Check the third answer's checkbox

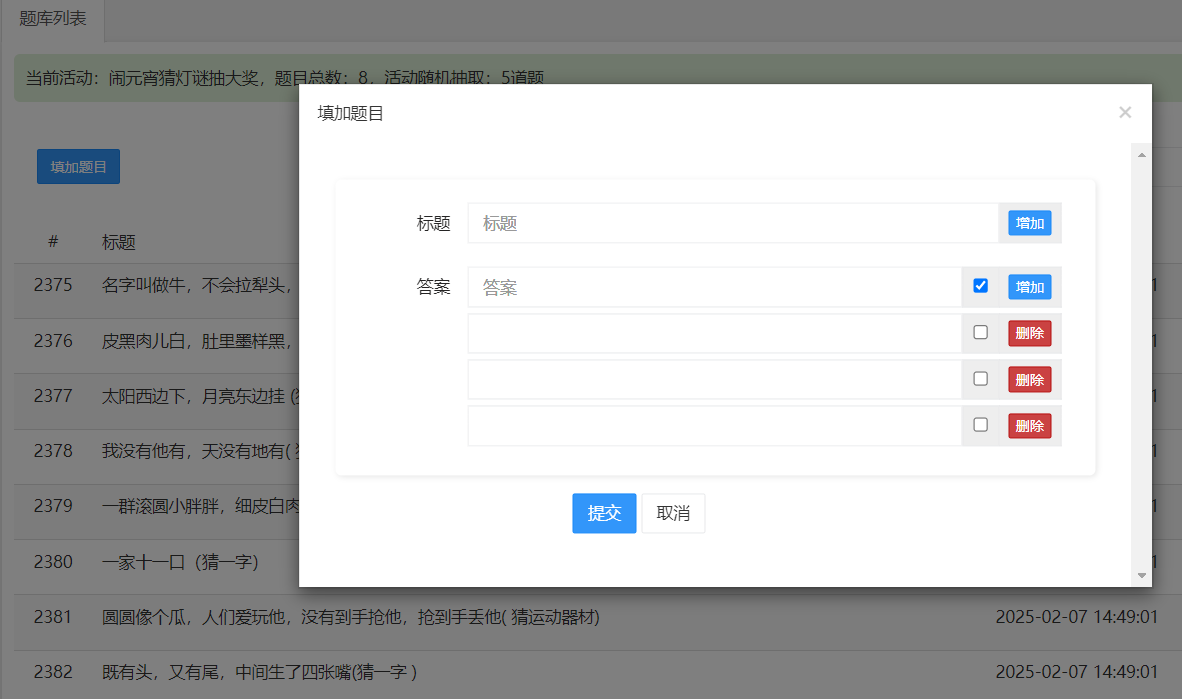980,379
